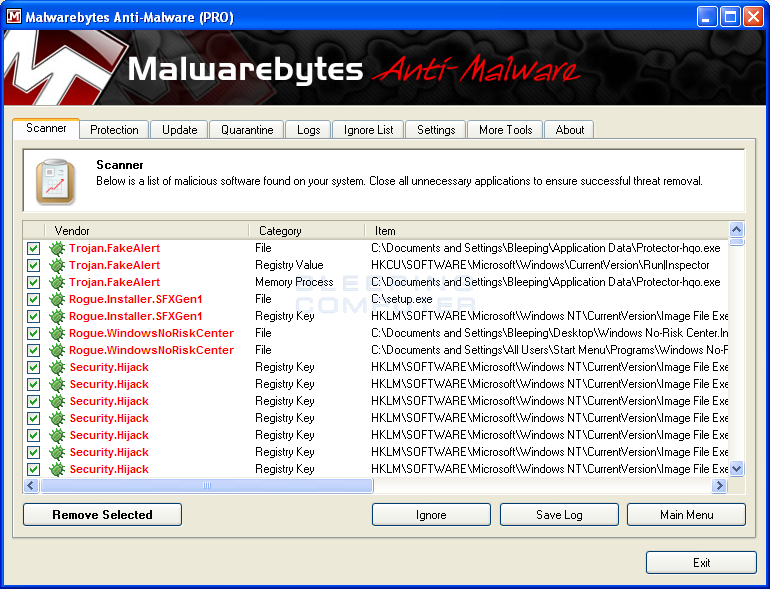Uncheck the first Trojan.FakeAlert File checkbox

click(x=33, y=248)
